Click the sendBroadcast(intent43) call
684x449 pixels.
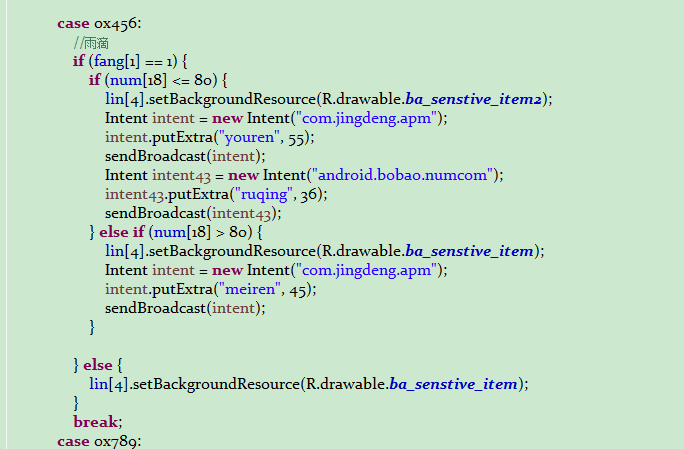click(193, 213)
